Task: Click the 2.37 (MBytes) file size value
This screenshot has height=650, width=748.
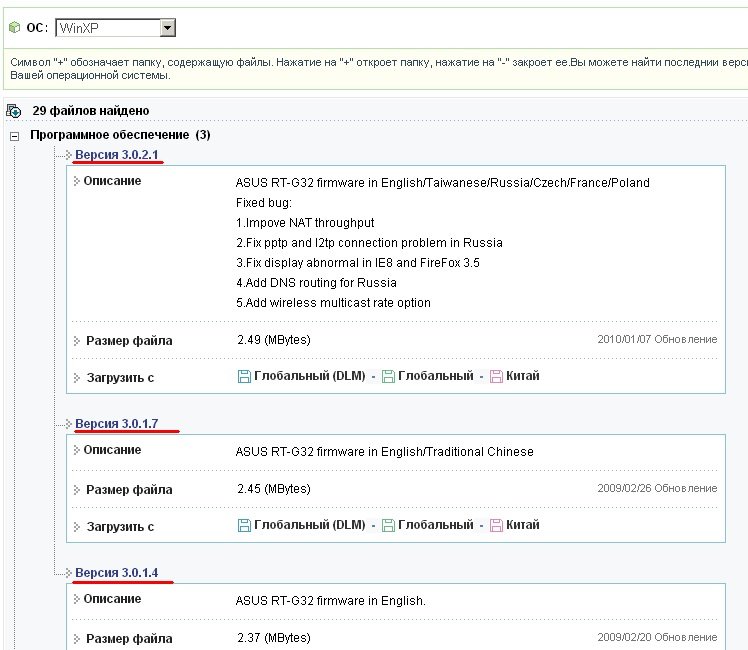Action: pos(274,638)
